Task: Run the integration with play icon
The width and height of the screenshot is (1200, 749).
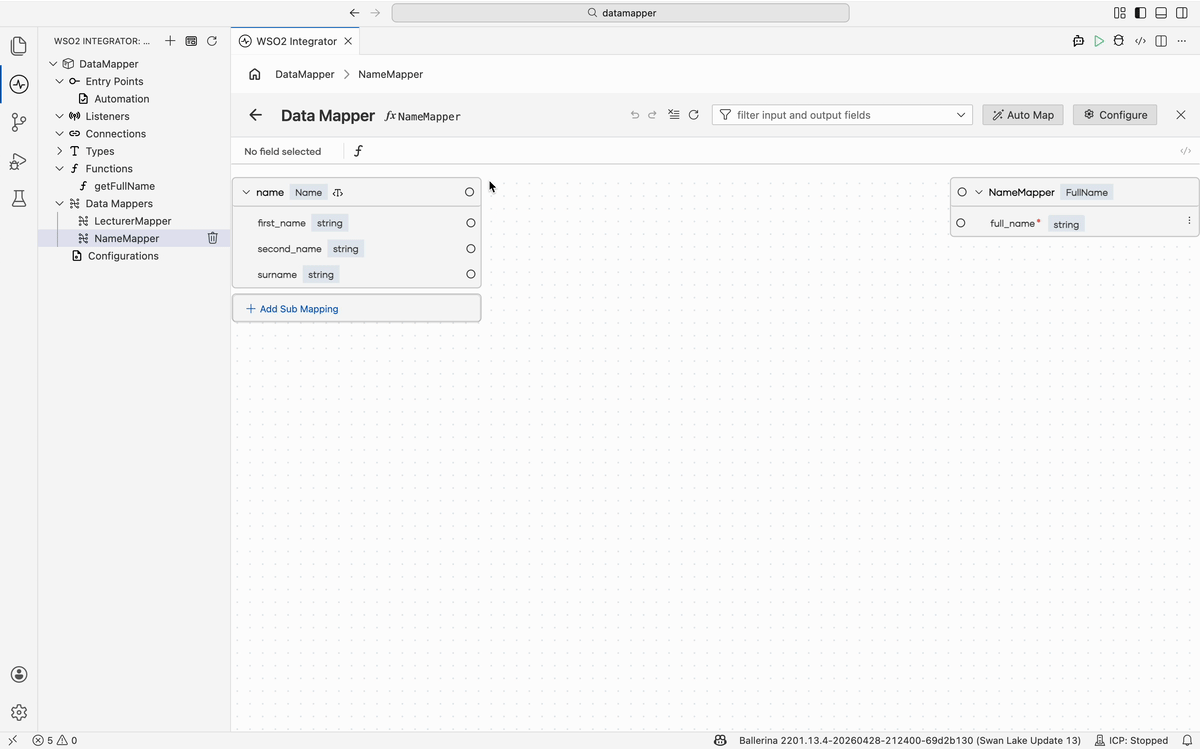Action: (1099, 41)
